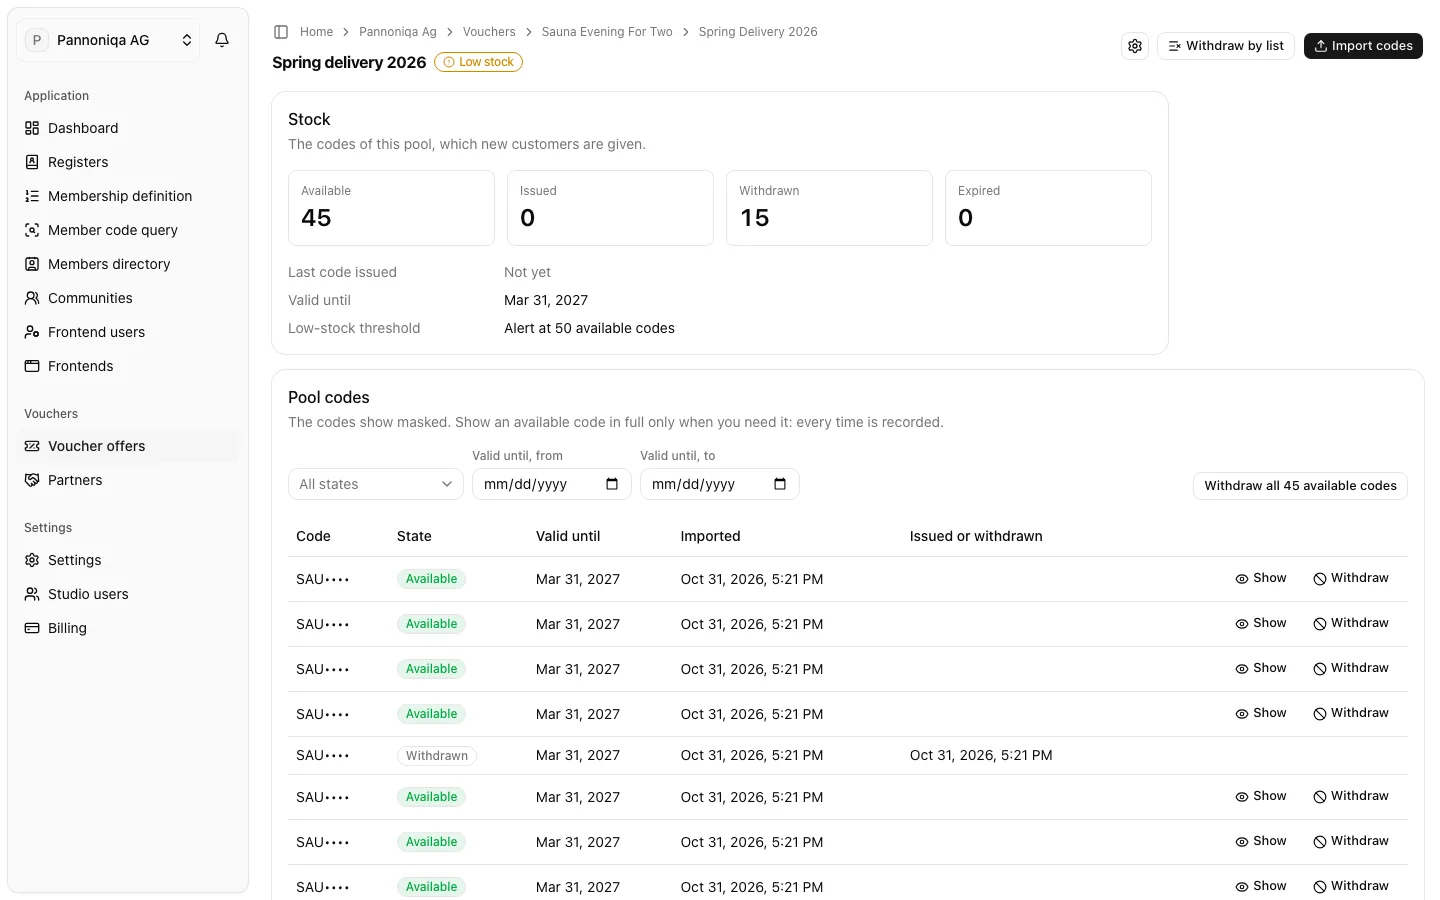1440x900 pixels.
Task: Click Withdraw all 45 available codes
Action: point(1300,486)
